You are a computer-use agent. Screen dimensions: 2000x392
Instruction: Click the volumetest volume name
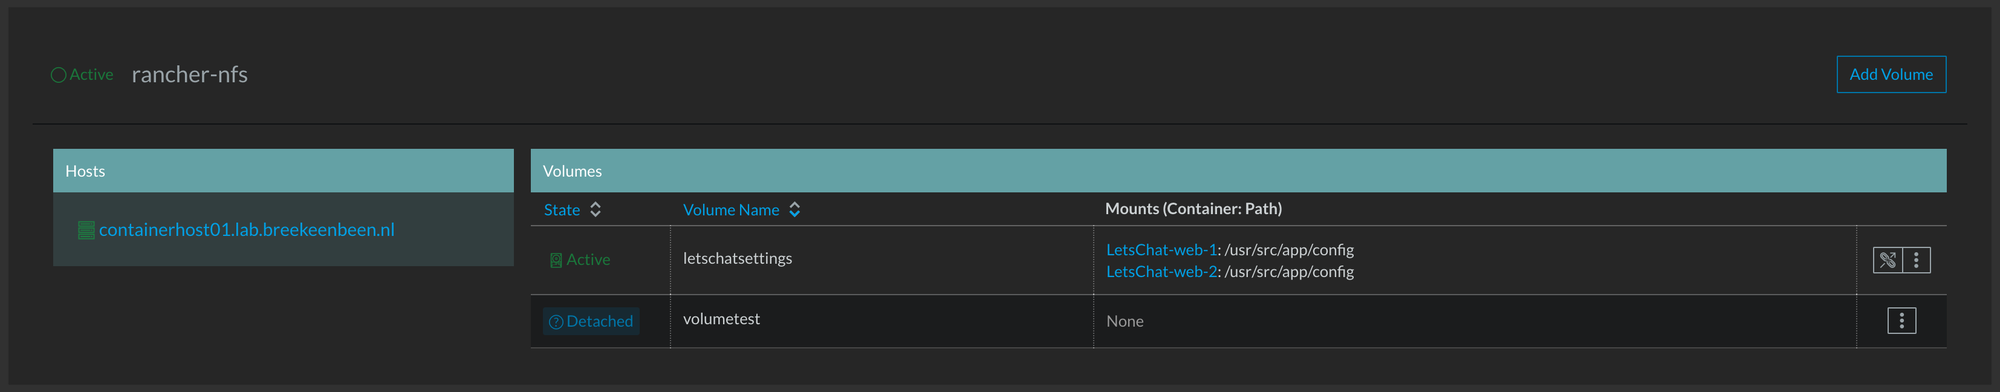coord(721,319)
